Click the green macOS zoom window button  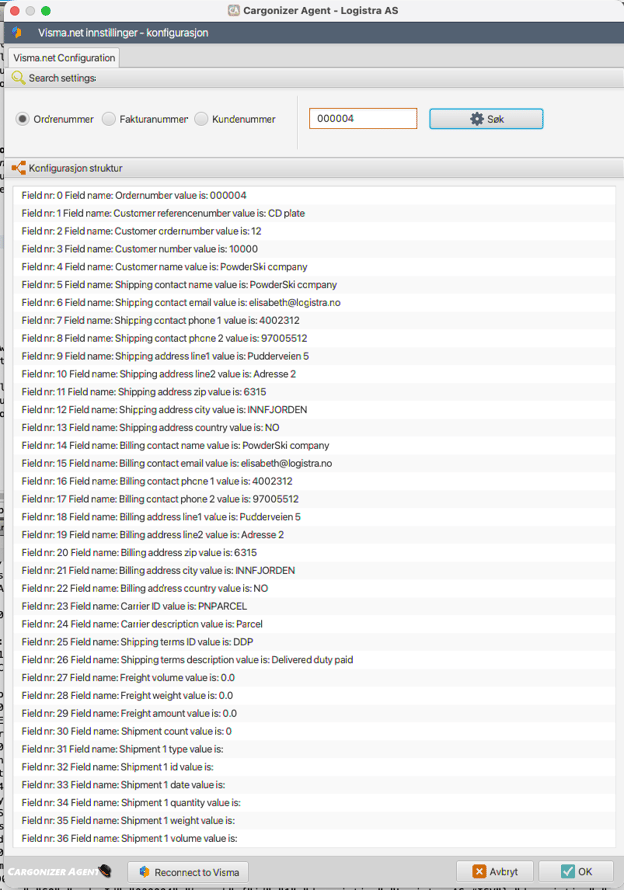click(46, 11)
